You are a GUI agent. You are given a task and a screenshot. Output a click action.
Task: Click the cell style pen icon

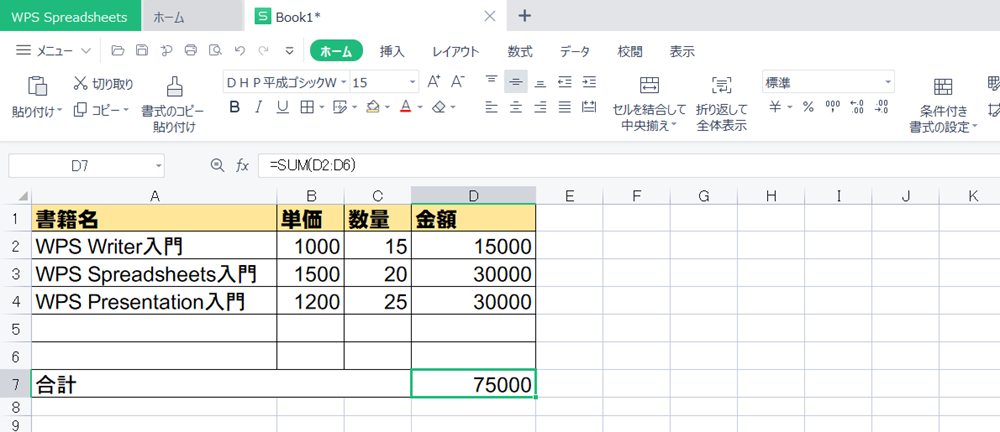341,107
